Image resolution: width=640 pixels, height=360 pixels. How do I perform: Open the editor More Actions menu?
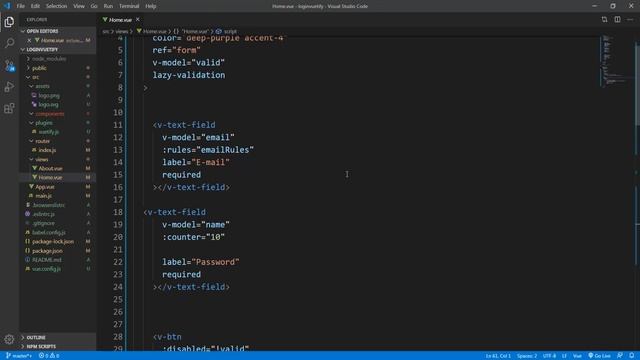(x=630, y=20)
